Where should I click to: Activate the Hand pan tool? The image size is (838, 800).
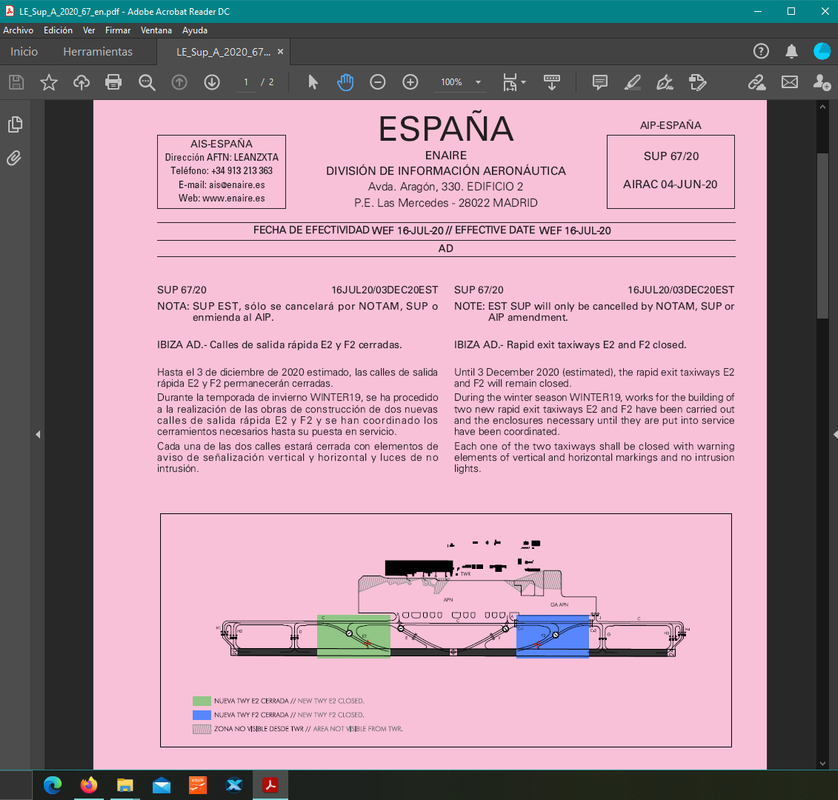(x=345, y=82)
